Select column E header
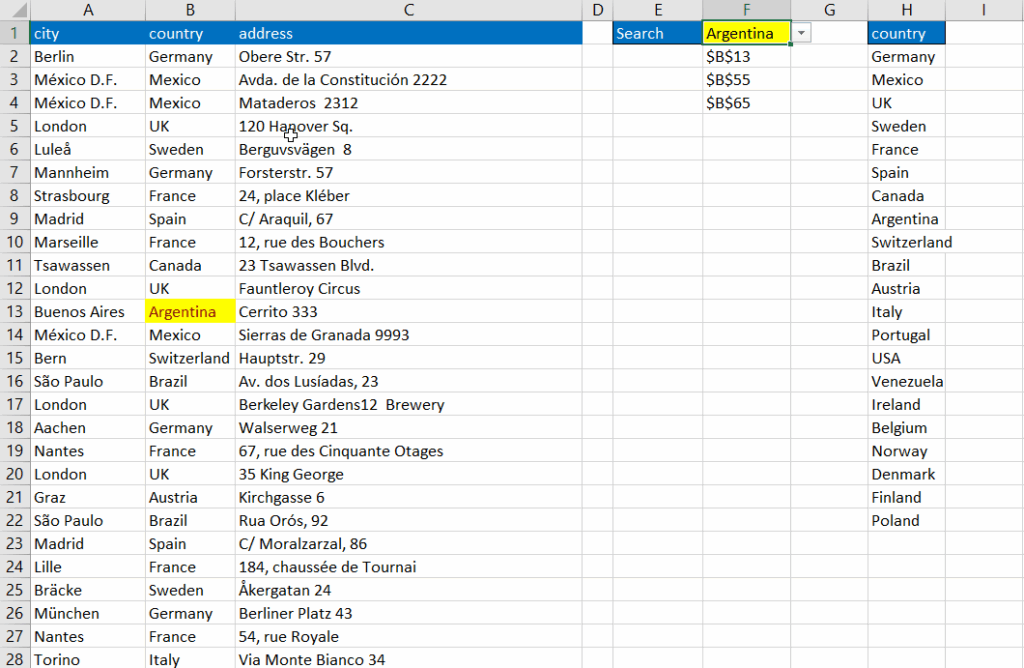 tap(658, 10)
